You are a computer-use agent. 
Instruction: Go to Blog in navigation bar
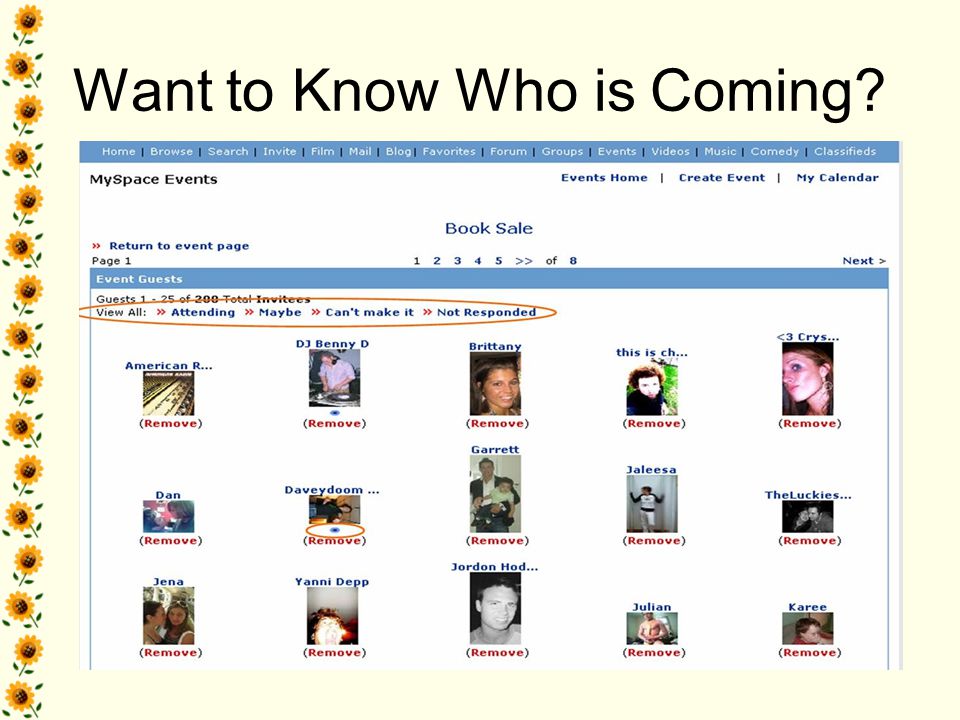[398, 151]
